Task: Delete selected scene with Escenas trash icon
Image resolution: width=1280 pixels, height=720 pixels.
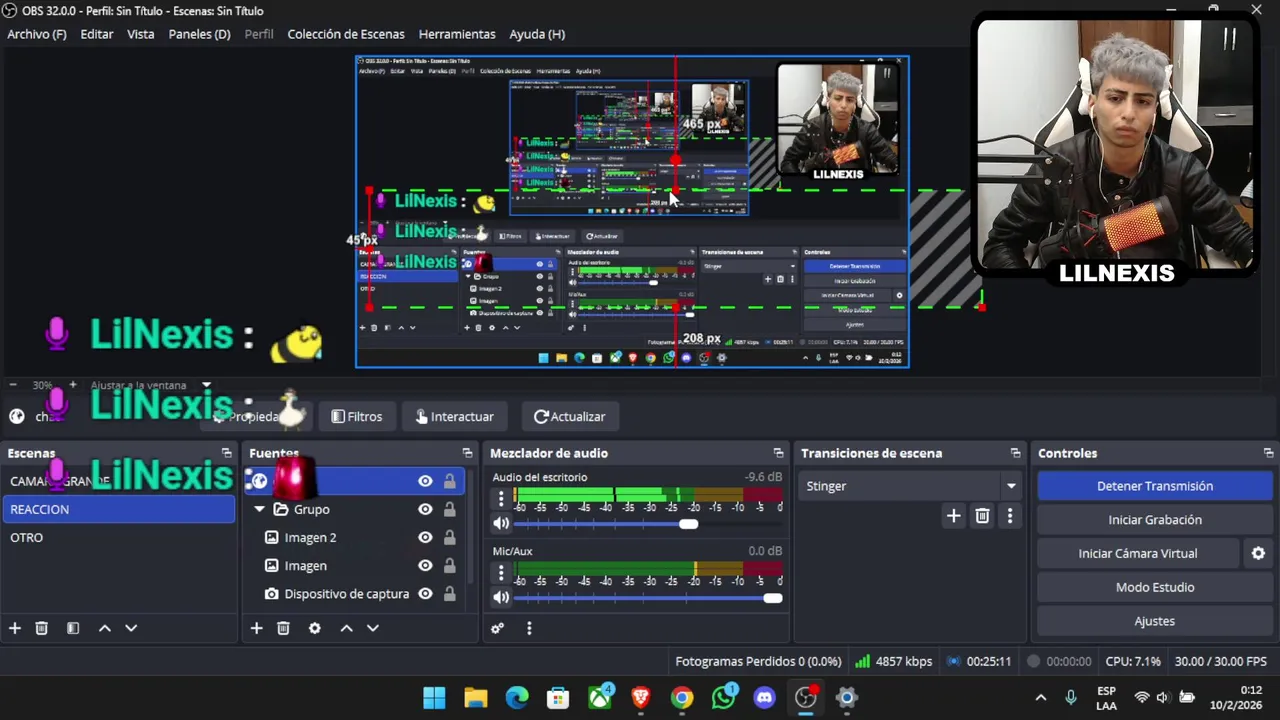Action: (42, 628)
